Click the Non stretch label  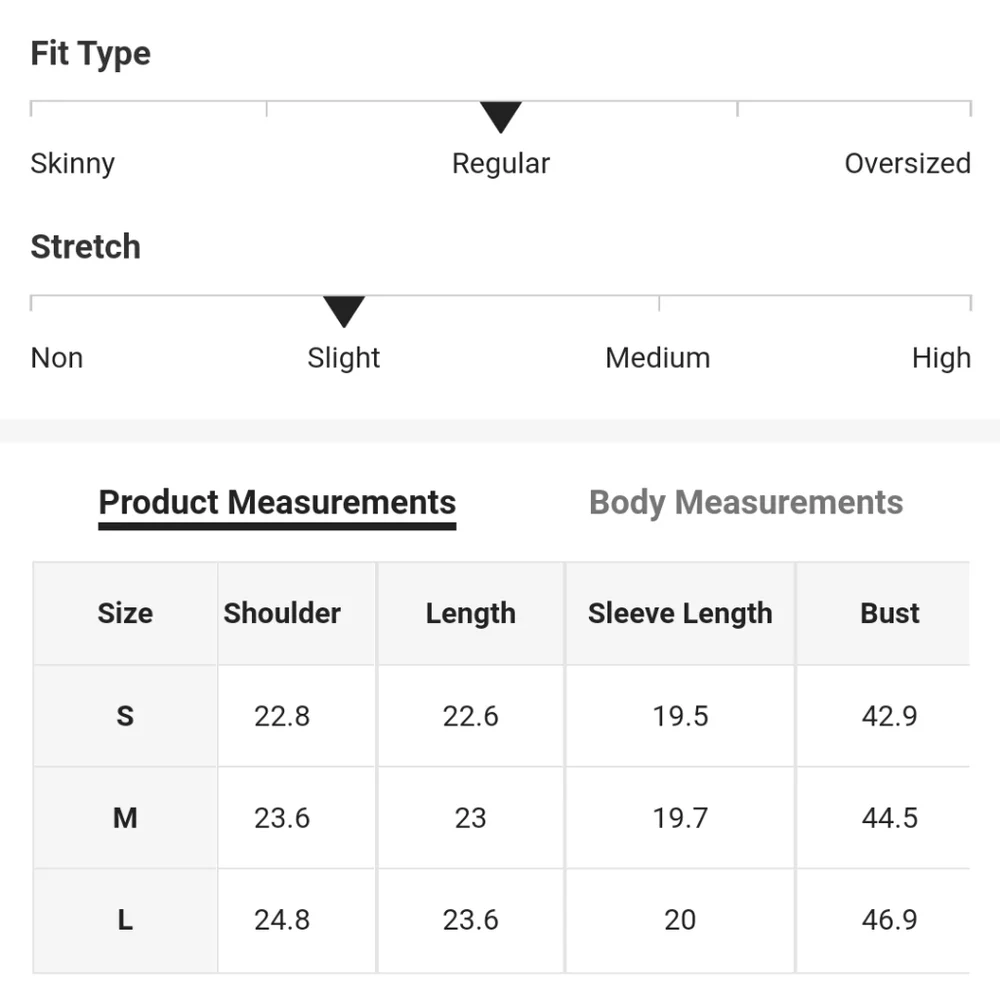tap(57, 357)
